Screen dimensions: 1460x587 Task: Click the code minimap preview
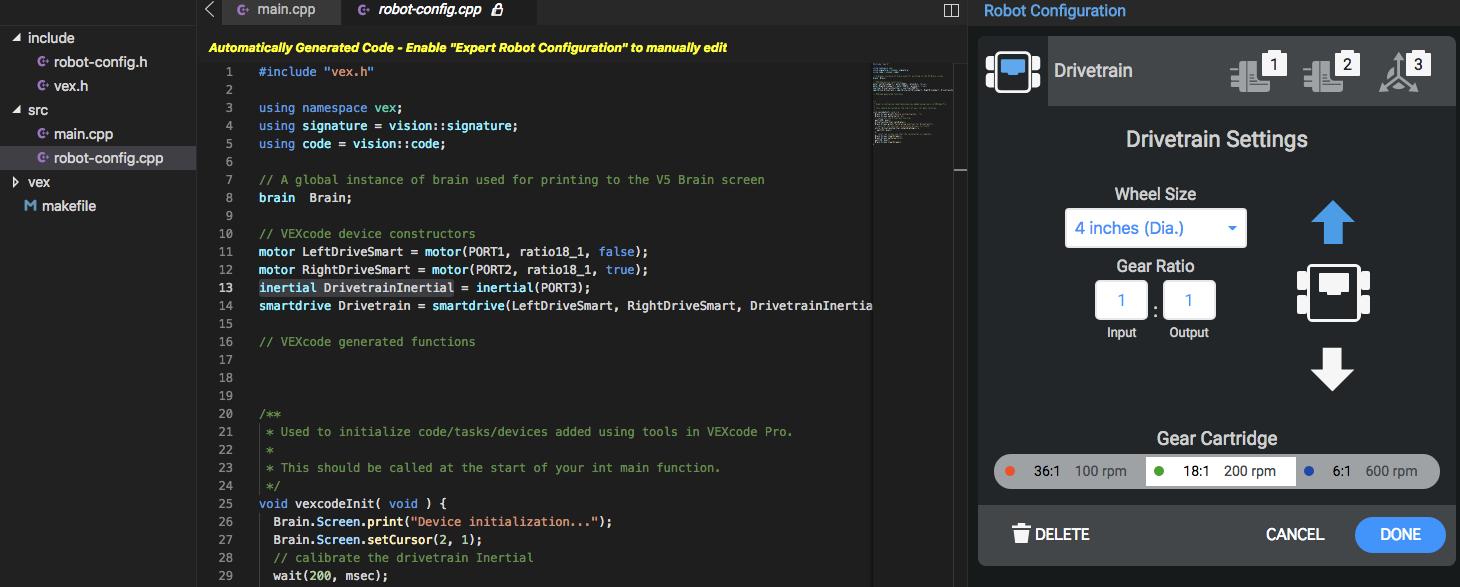pyautogui.click(x=910, y=105)
